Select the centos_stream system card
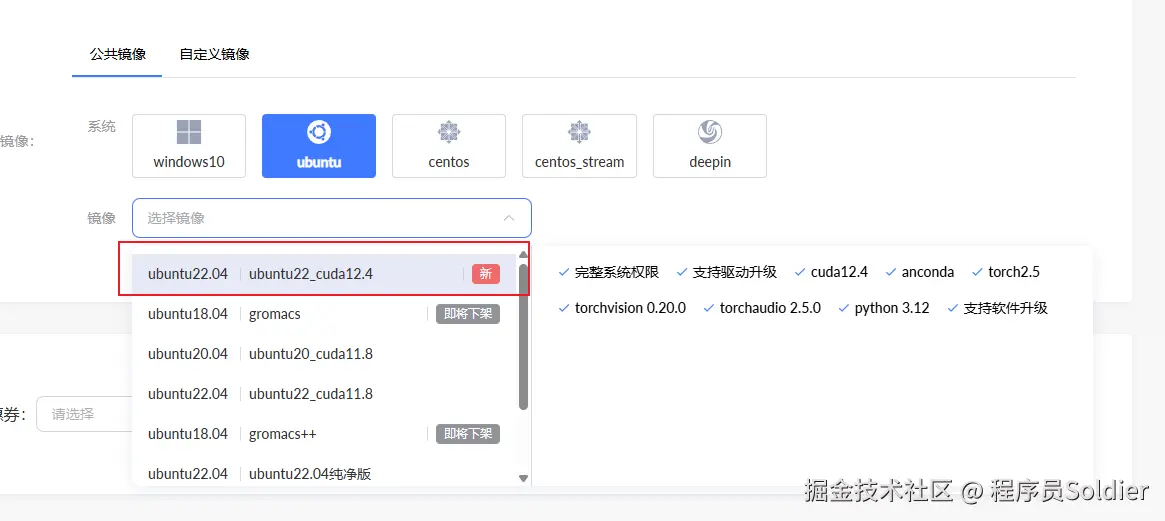 [x=580, y=146]
